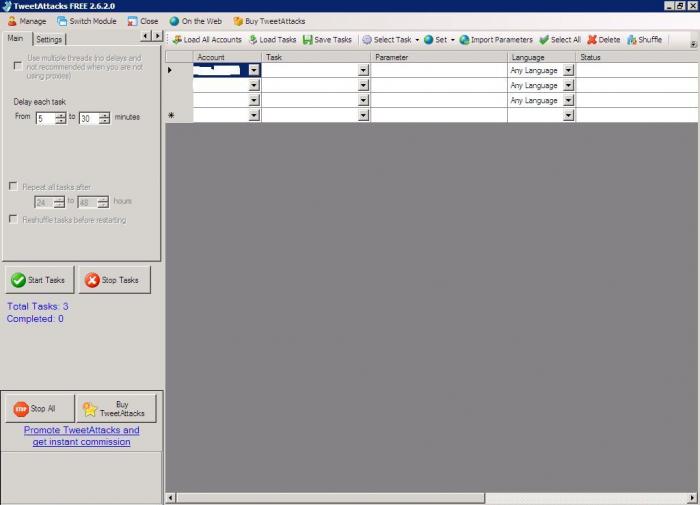Click the Task column header
This screenshot has width=700, height=505.
coord(316,57)
